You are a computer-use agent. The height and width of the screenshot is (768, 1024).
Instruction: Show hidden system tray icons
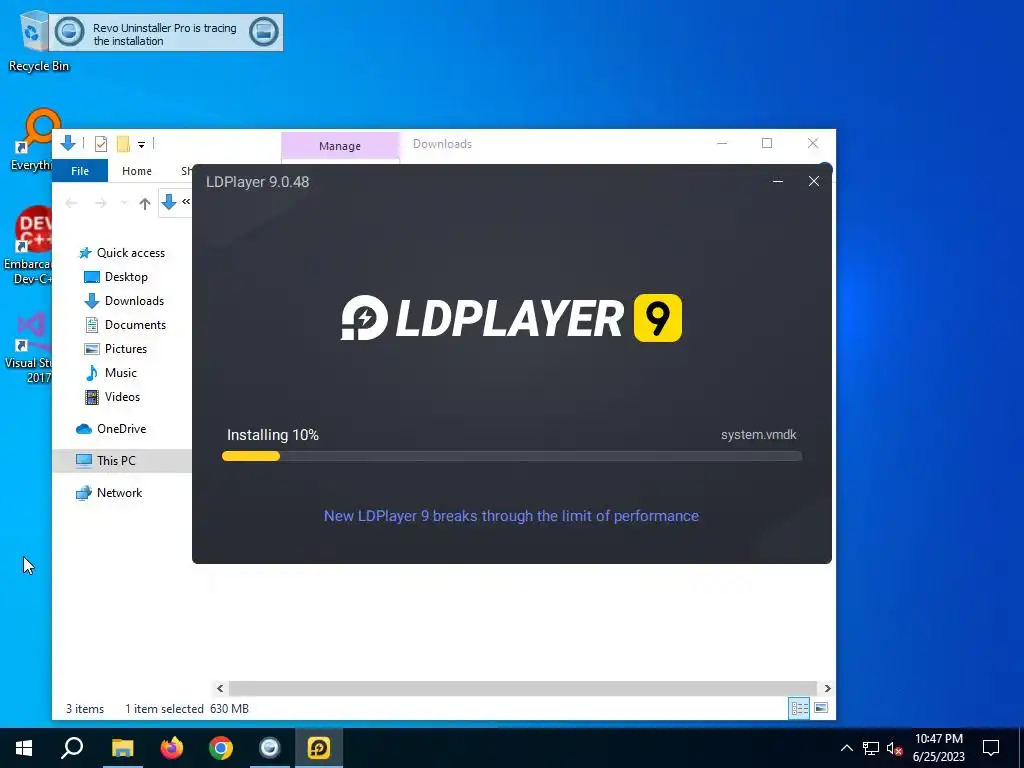tap(846, 748)
